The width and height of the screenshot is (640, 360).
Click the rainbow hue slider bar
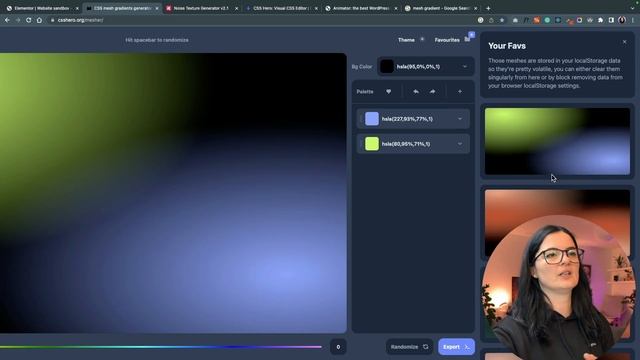161,347
